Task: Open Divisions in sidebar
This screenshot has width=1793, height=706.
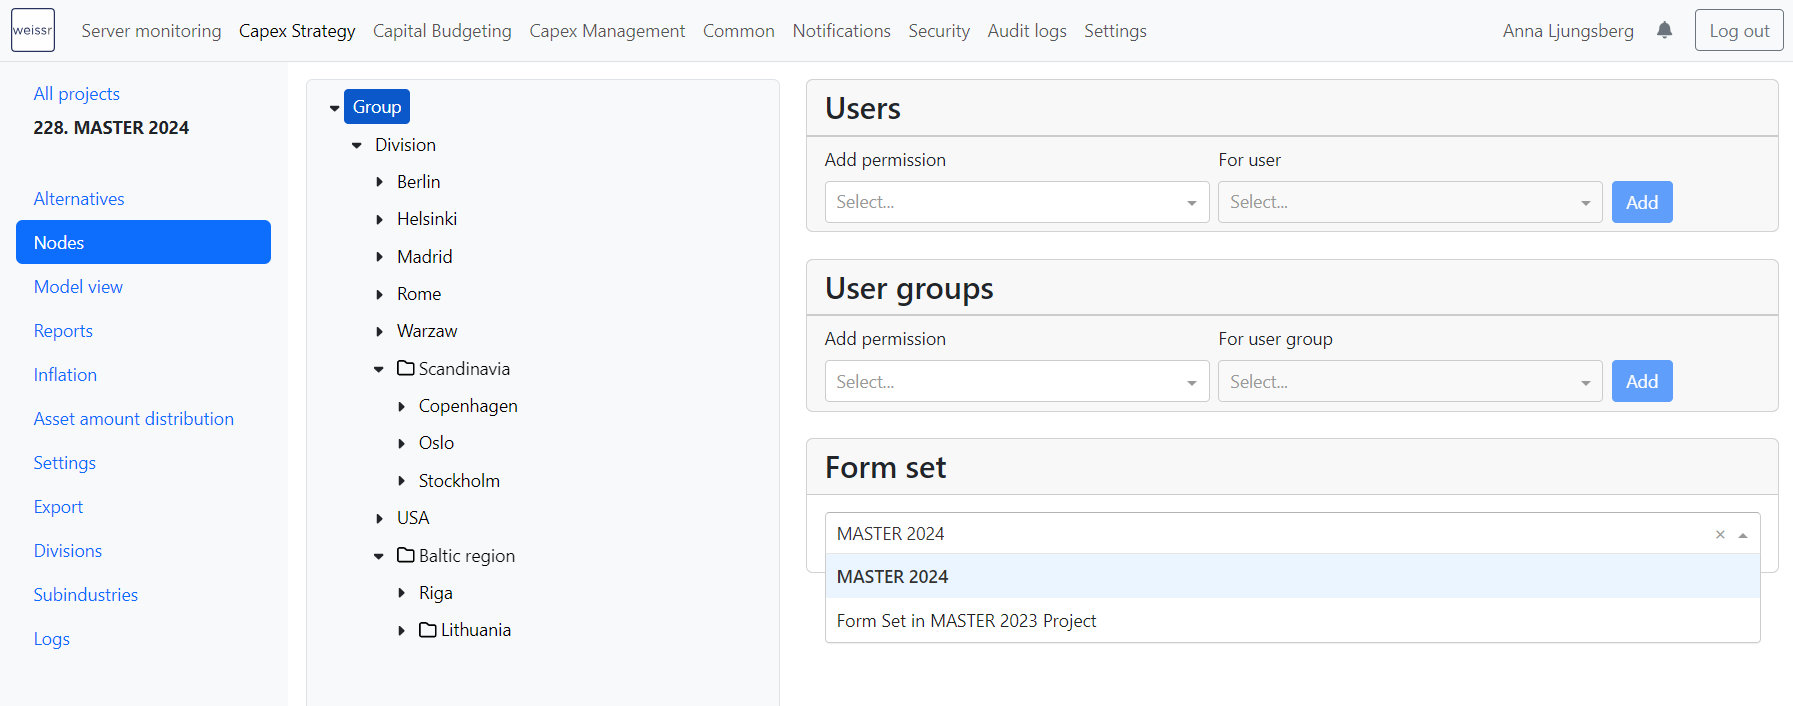Action: (x=68, y=550)
